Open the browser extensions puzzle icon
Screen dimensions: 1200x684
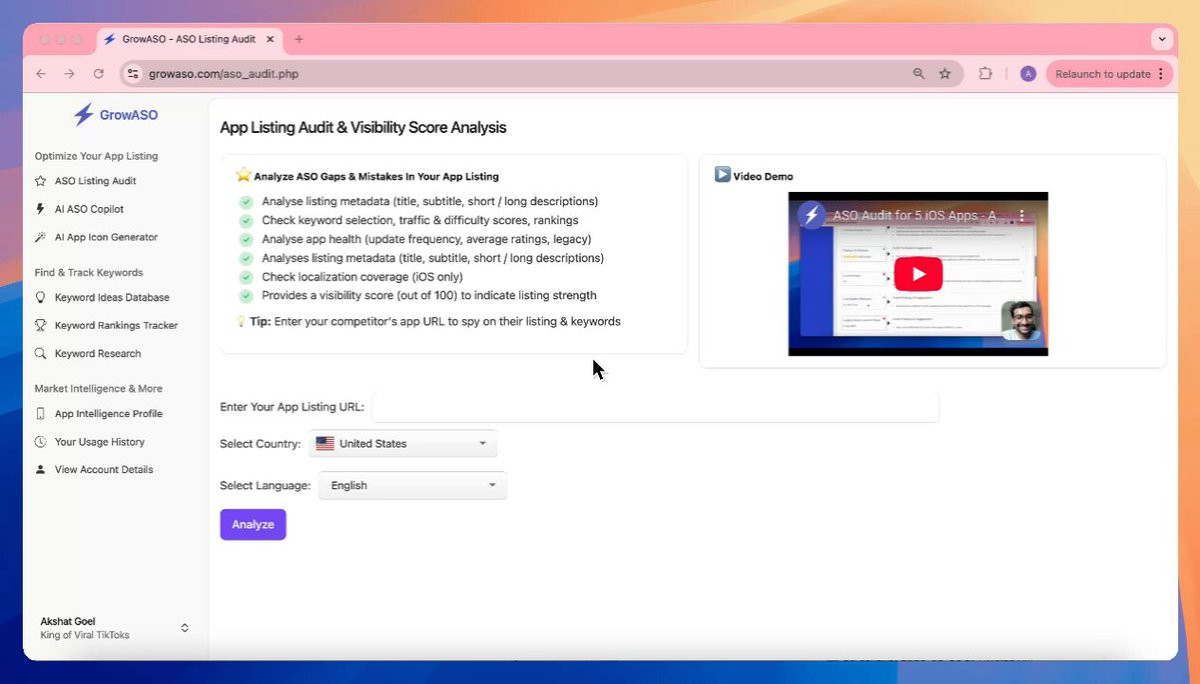pos(986,74)
